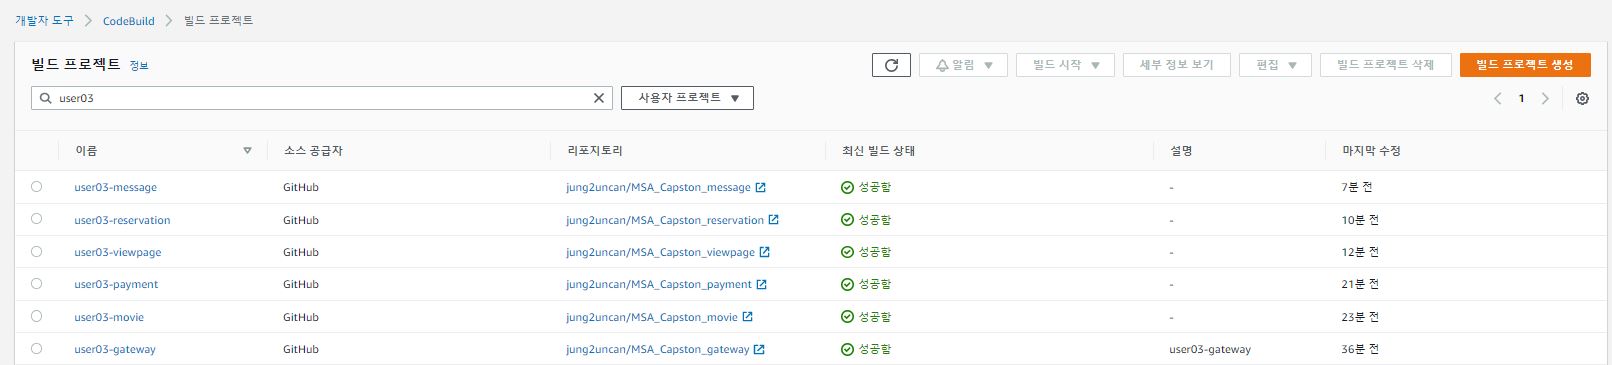Viewport: 1612px width, 365px height.
Task: Click success status icon for user03-gateway
Action: coord(847,349)
